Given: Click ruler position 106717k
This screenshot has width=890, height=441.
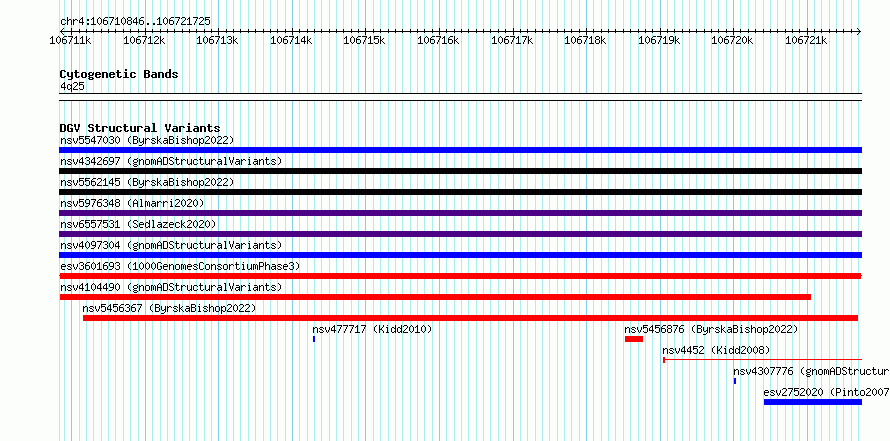Looking at the screenshot, I should pos(513,40).
